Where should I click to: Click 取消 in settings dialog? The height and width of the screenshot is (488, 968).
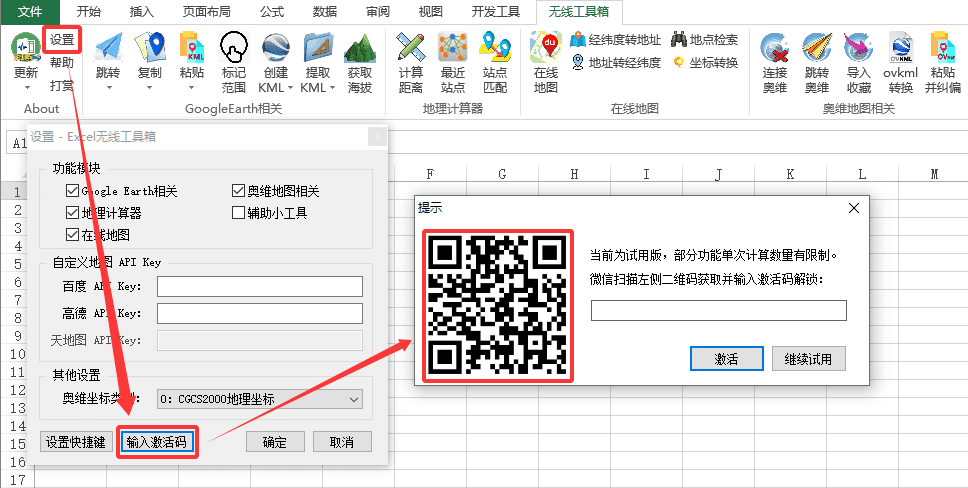click(342, 442)
